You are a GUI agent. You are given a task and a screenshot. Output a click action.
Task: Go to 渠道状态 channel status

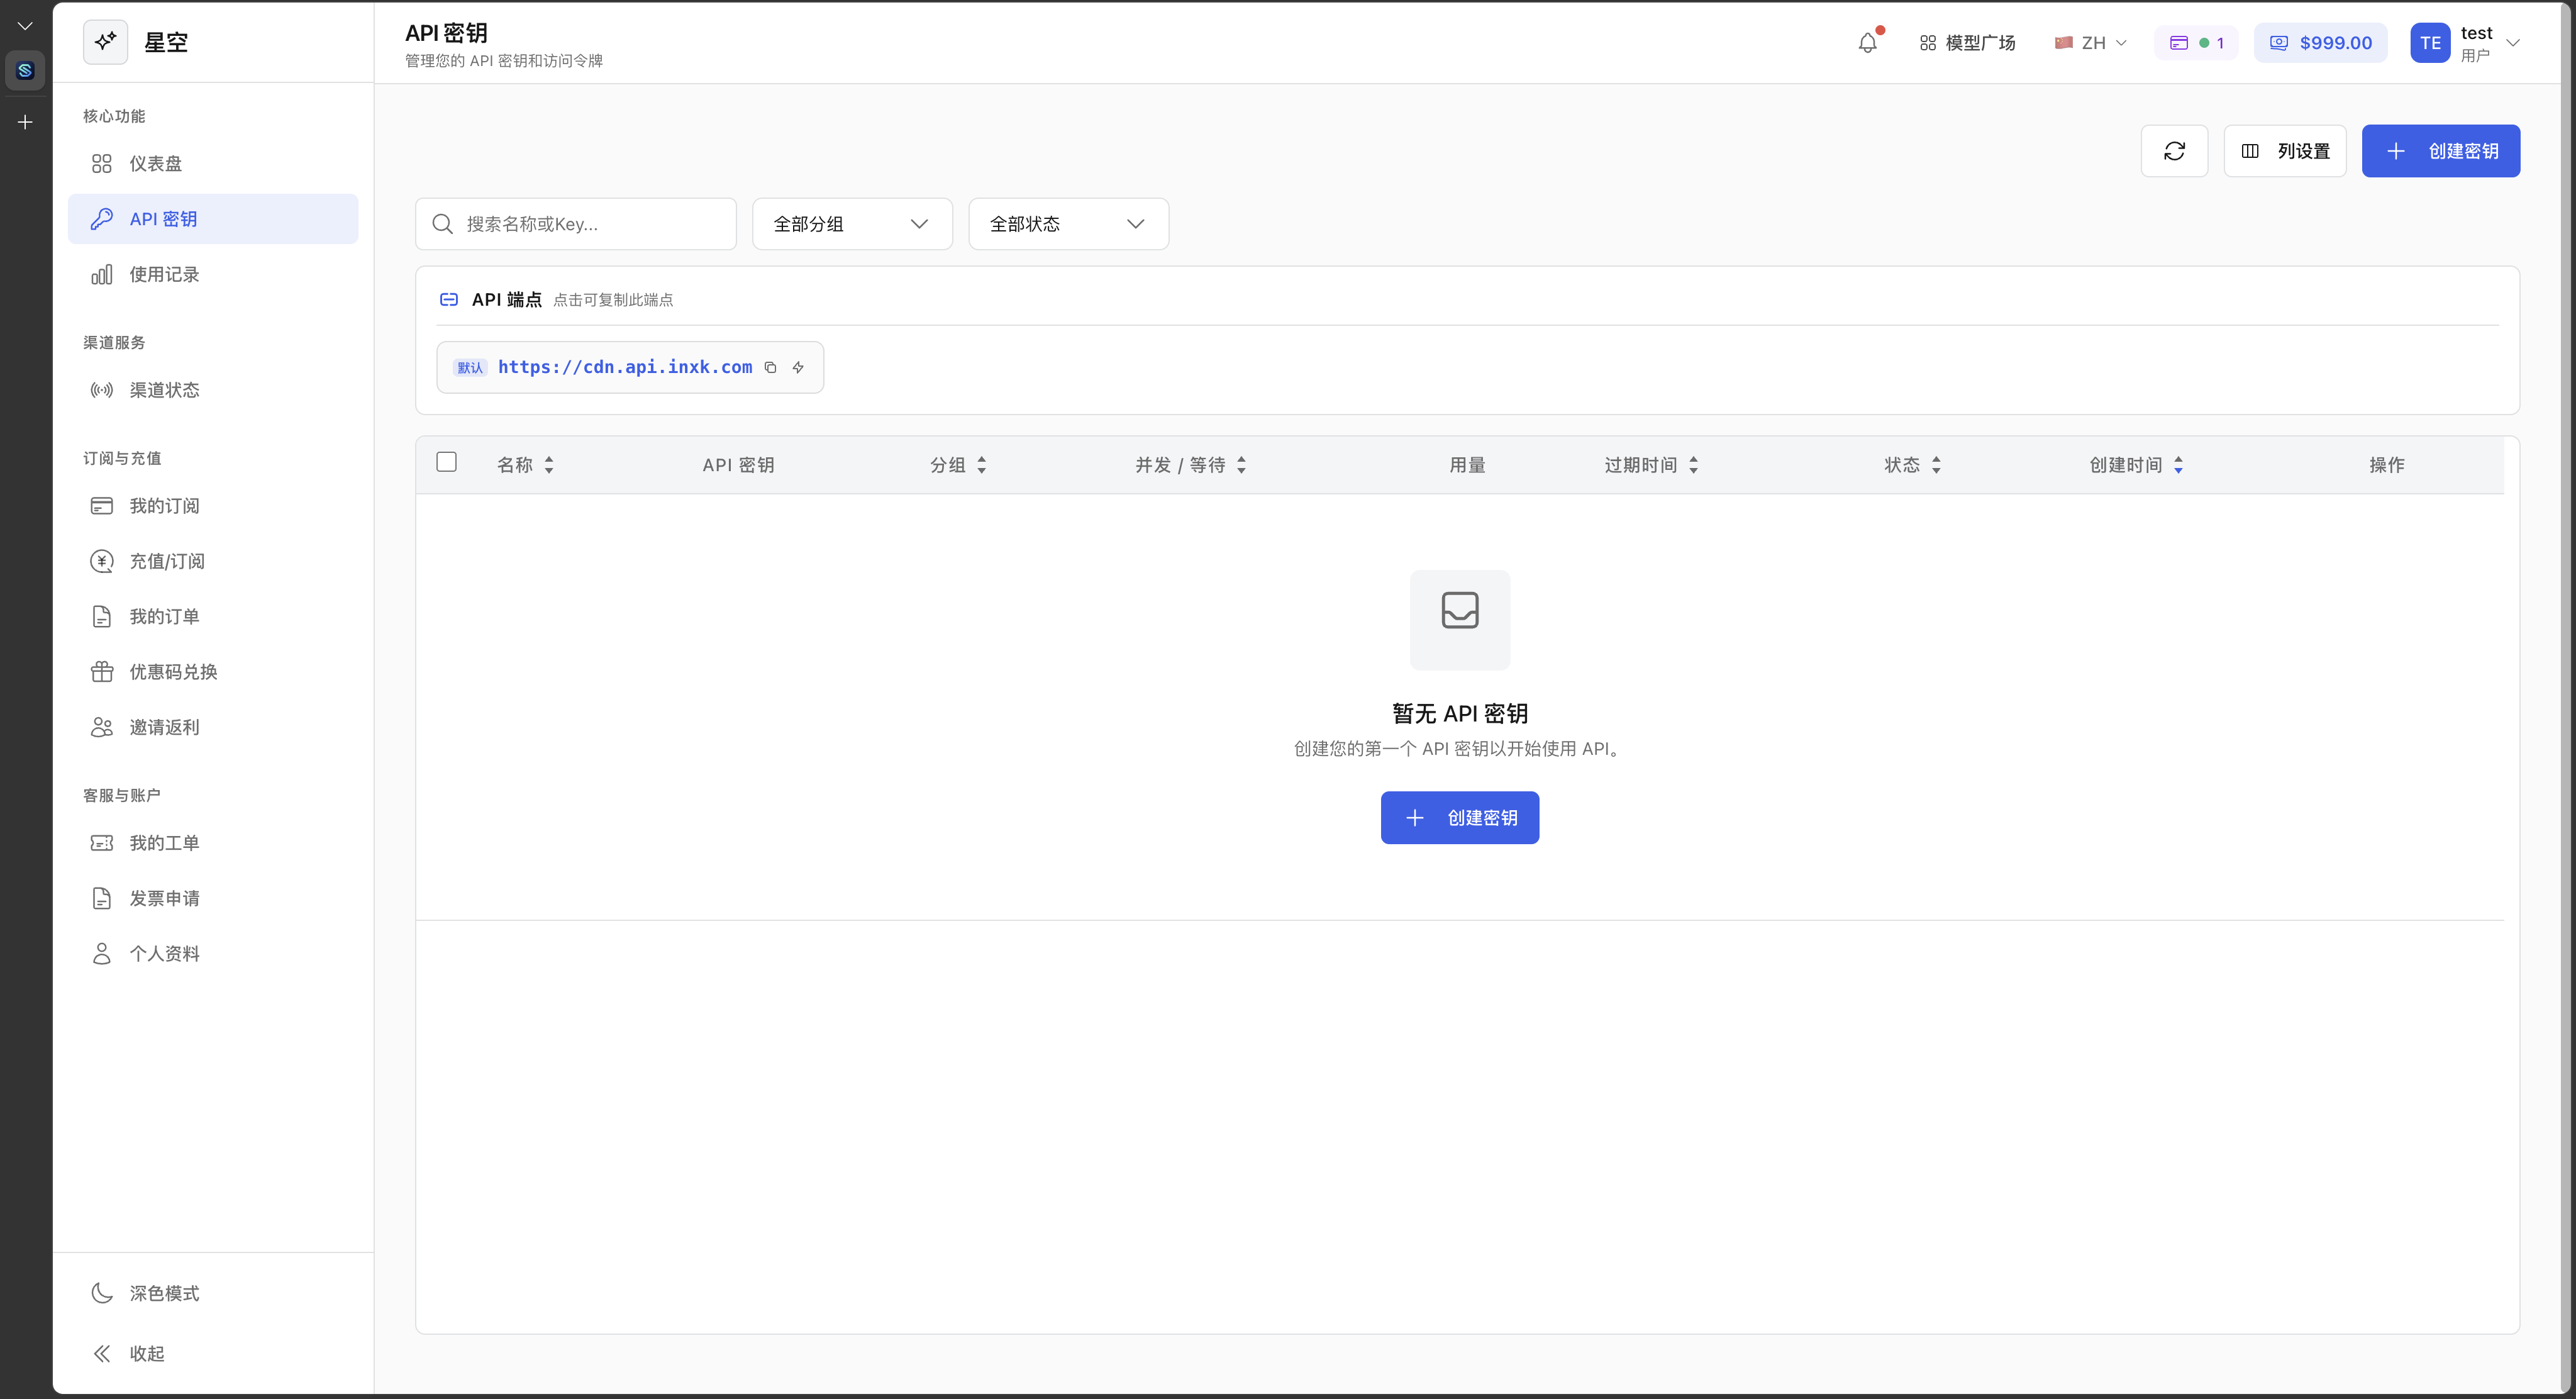[213, 390]
